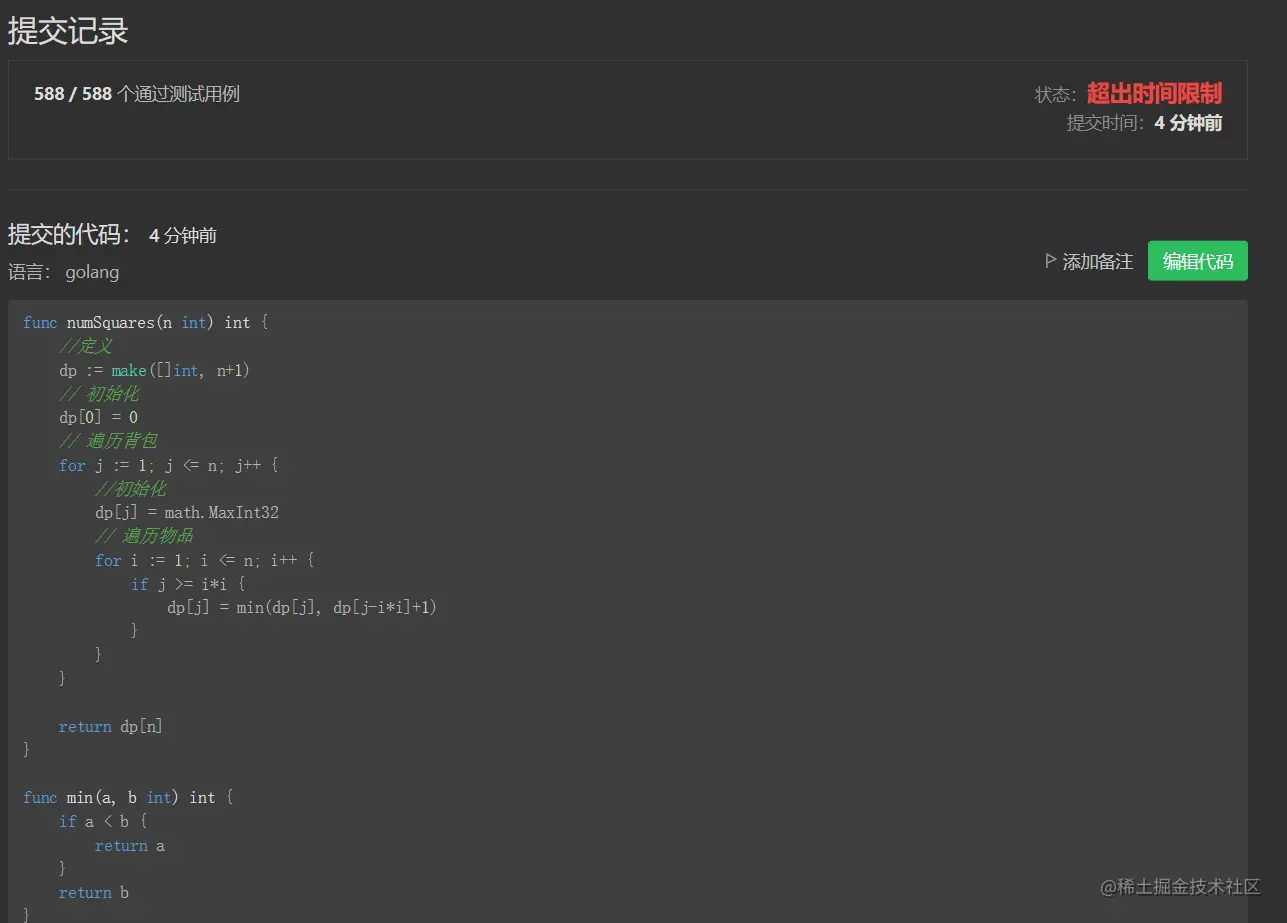Click the green 编辑代码 button
This screenshot has height=923, width=1287.
pos(1197,261)
